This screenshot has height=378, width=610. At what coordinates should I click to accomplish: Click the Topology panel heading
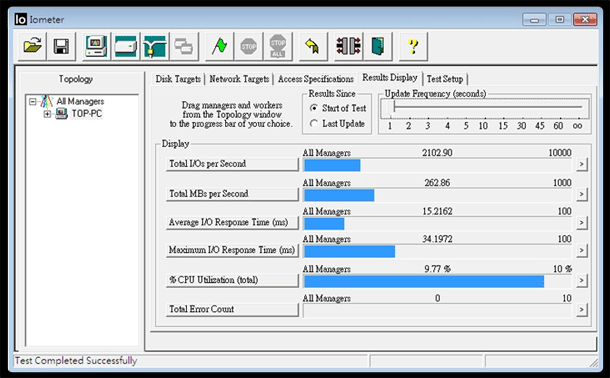point(76,79)
